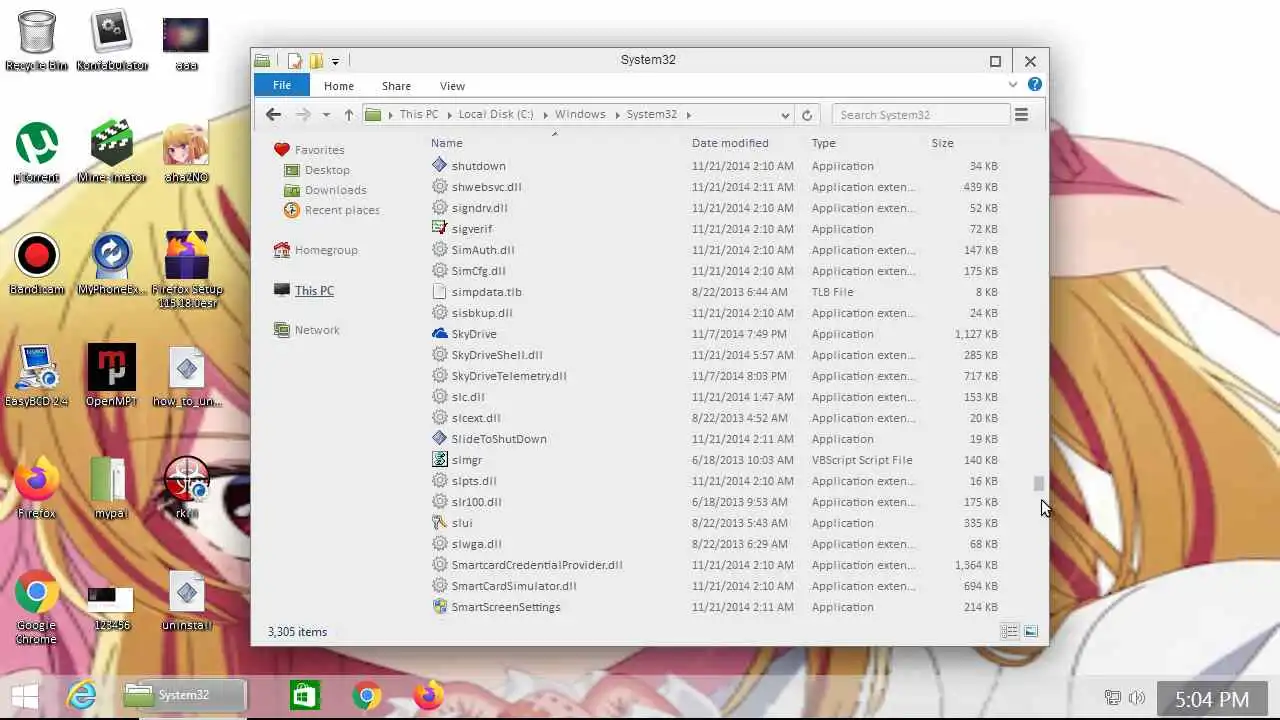
Task: Click the System32 taskbar button
Action: click(183, 695)
